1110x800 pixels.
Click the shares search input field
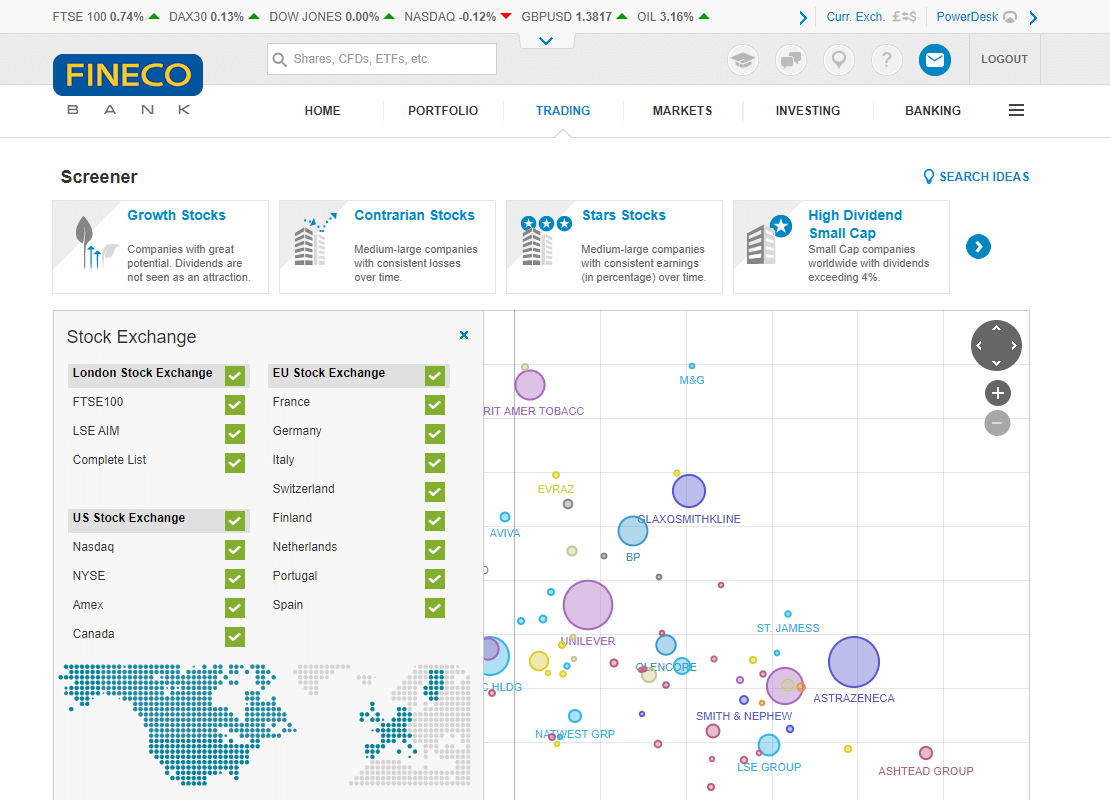pyautogui.click(x=382, y=59)
